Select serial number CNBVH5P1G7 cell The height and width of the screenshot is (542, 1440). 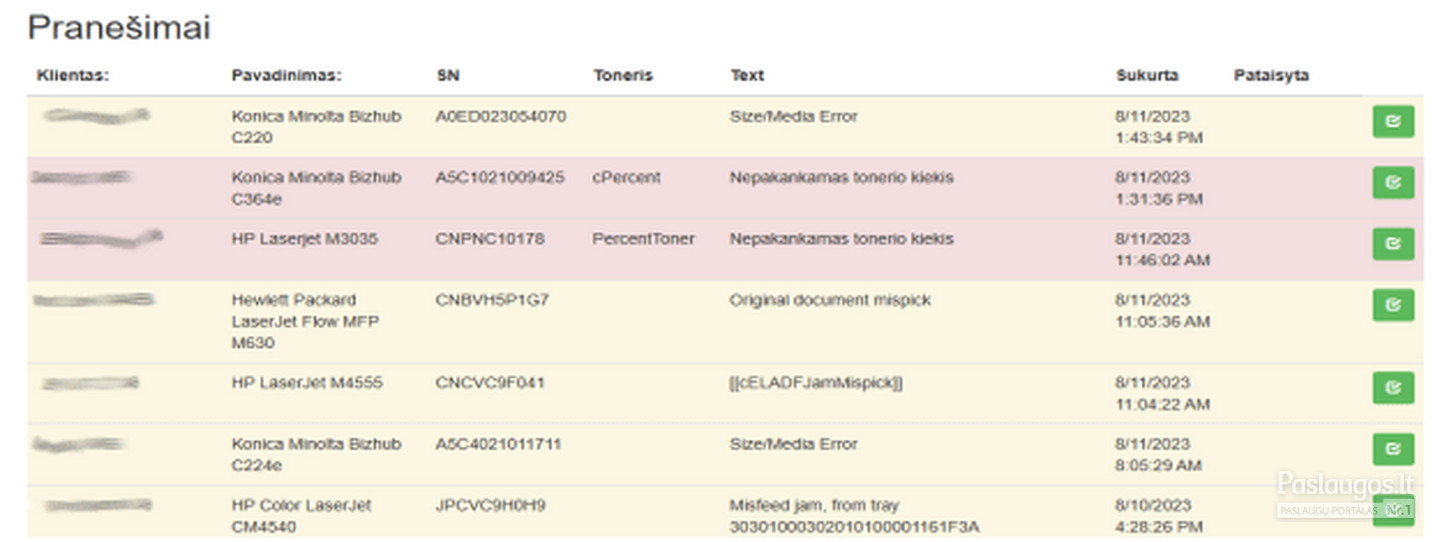coord(493,300)
